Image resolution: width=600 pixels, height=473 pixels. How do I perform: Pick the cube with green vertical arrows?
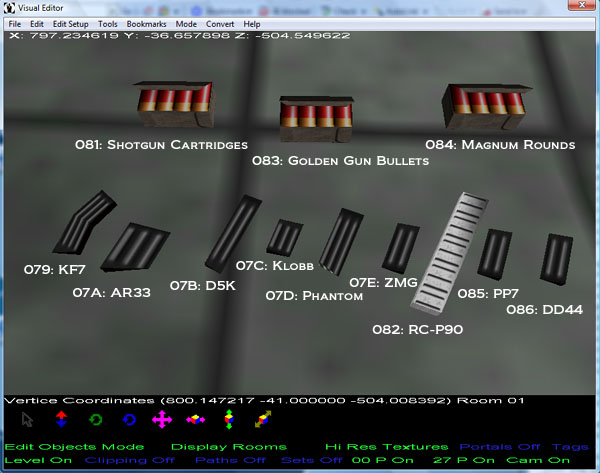point(229,419)
